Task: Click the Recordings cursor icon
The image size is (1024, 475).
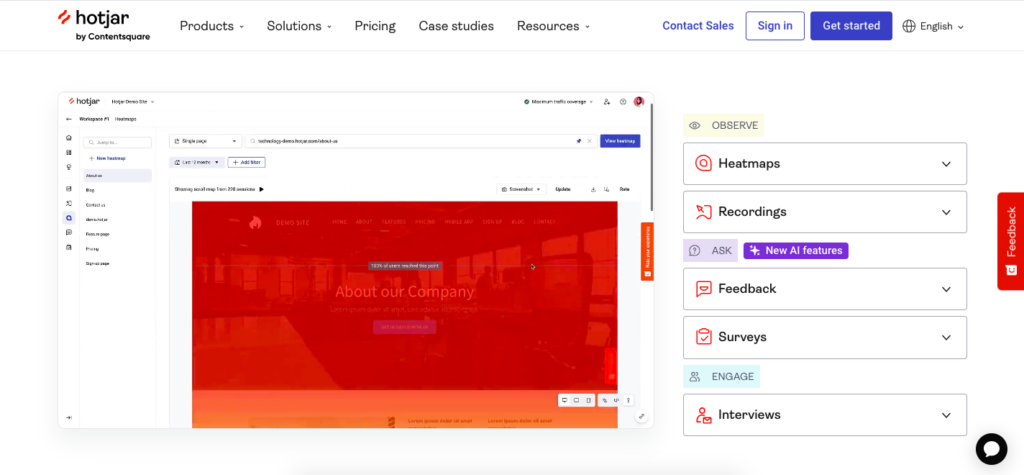Action: [704, 212]
